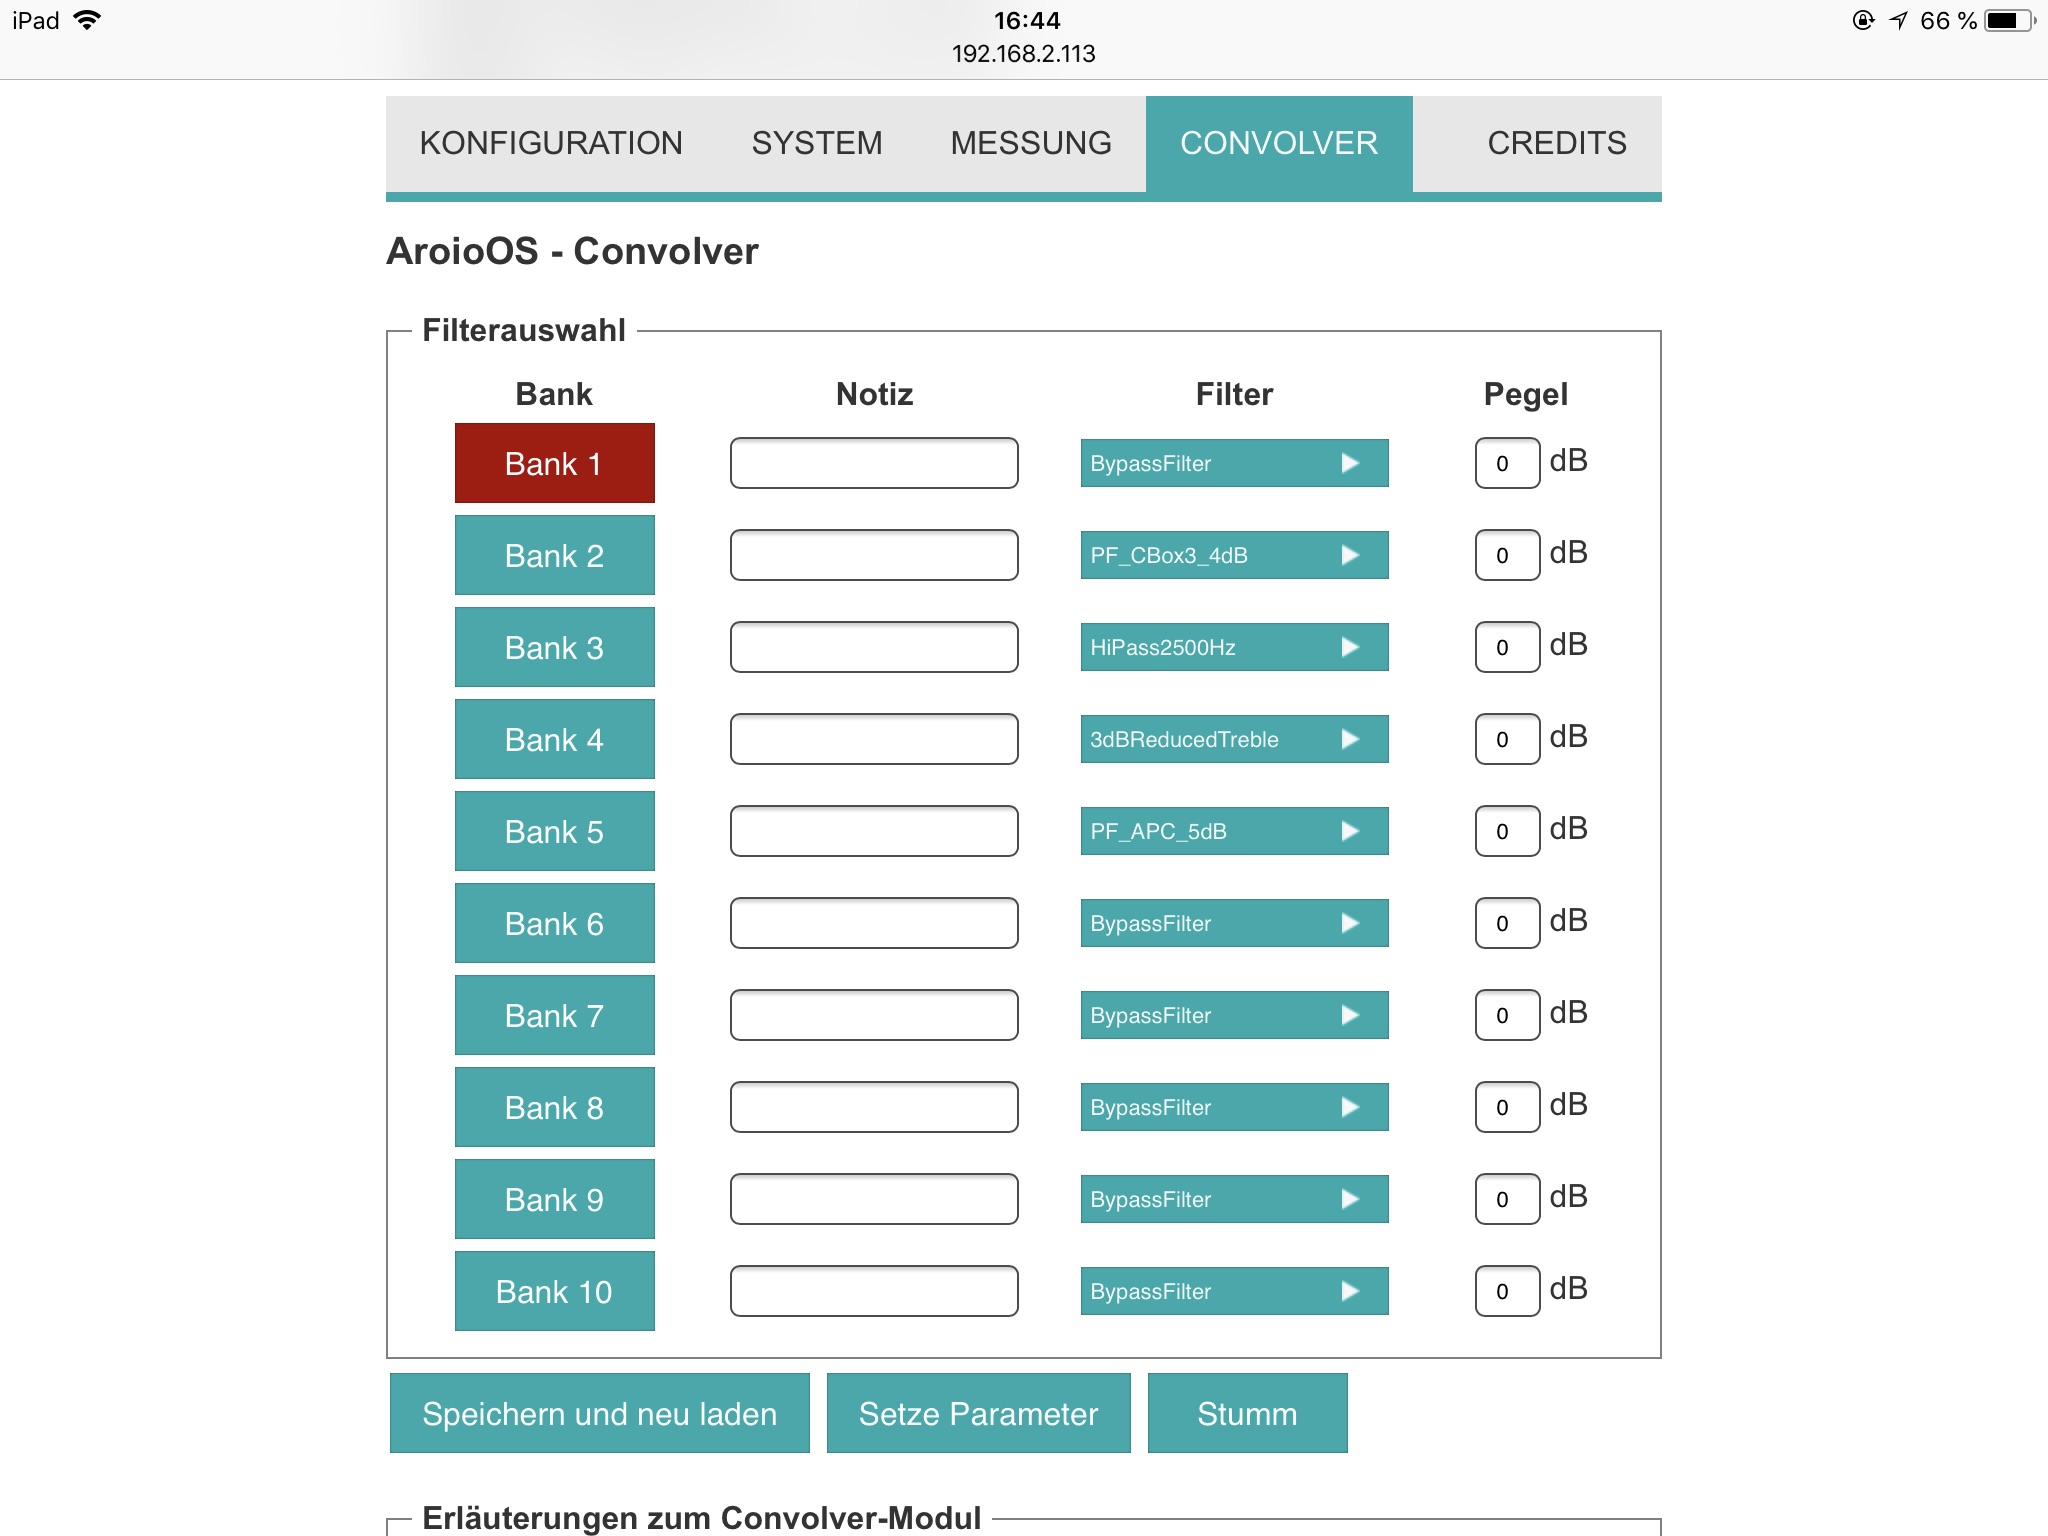Expand the PF_CBox3_4dB filter dropdown
The image size is (2048, 1536).
click(x=1234, y=555)
